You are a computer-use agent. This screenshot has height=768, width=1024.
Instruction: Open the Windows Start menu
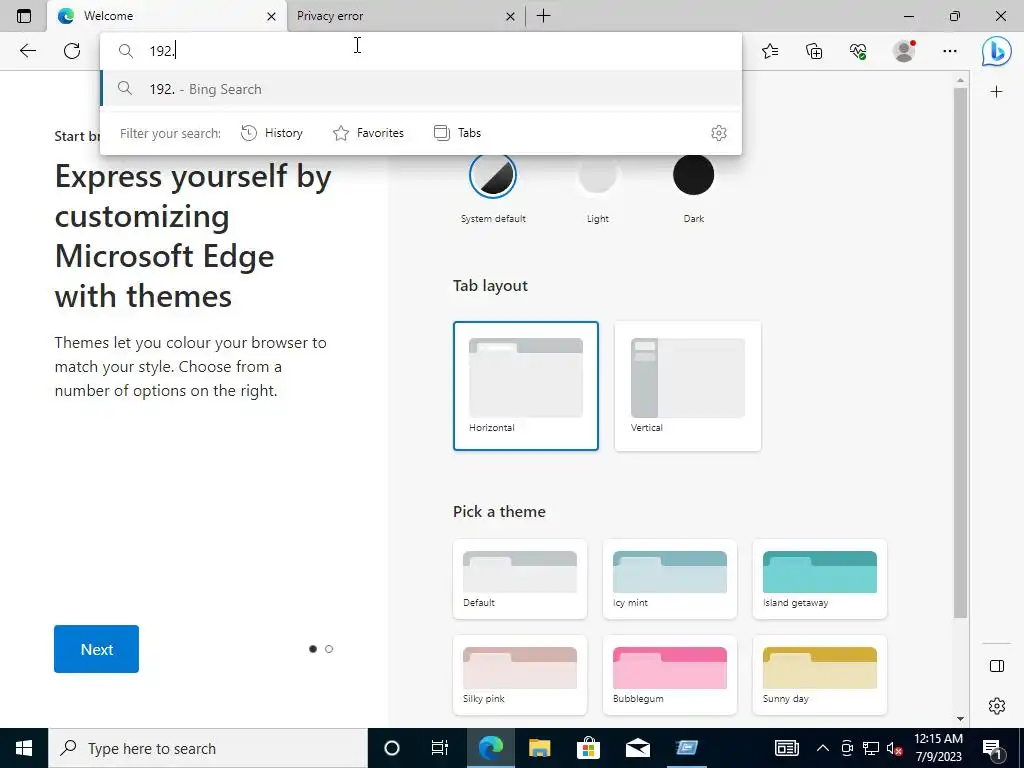coord(24,748)
